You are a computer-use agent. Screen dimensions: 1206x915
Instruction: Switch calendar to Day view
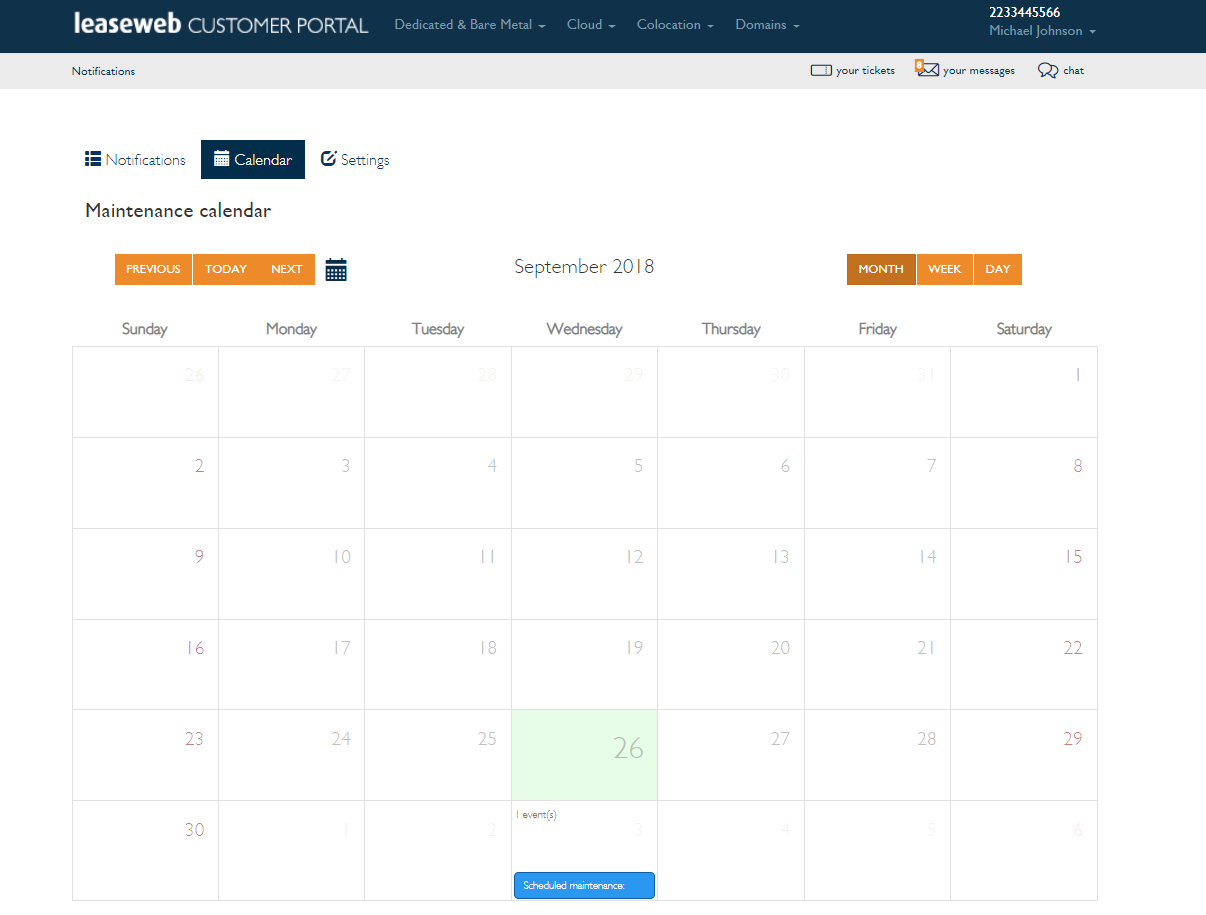coord(997,269)
